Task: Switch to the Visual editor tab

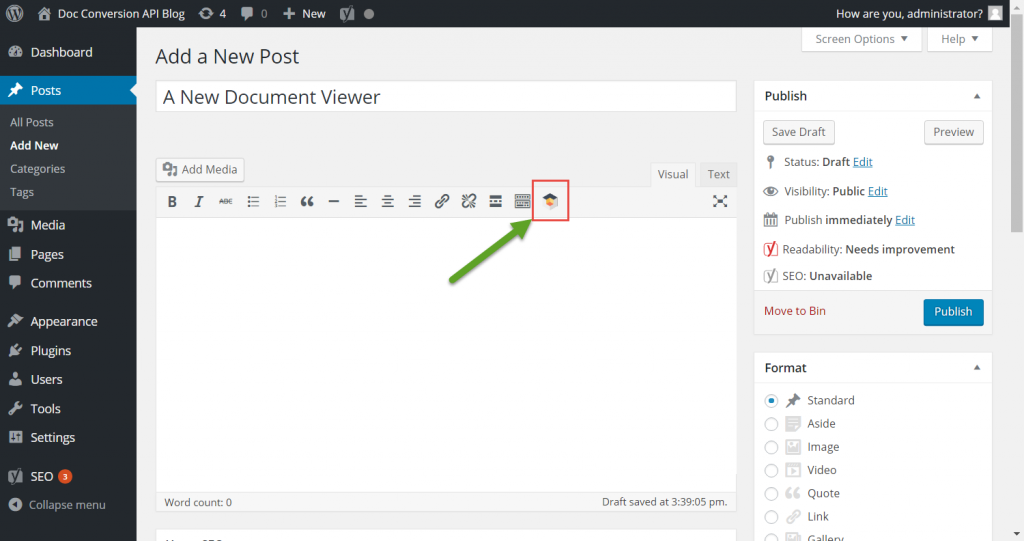Action: [x=673, y=174]
